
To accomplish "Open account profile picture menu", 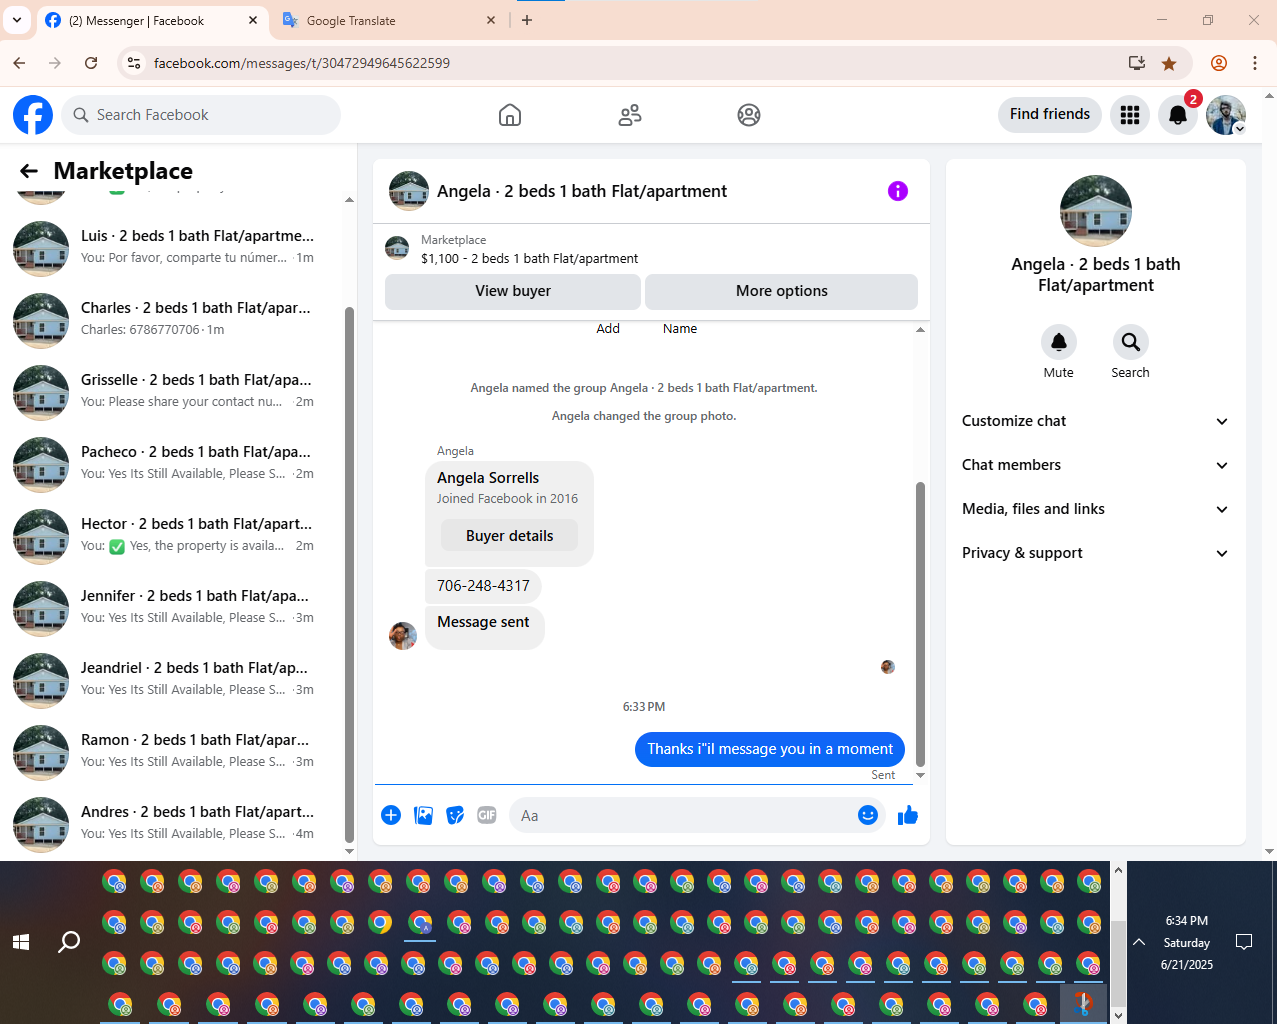I will 1226,115.
